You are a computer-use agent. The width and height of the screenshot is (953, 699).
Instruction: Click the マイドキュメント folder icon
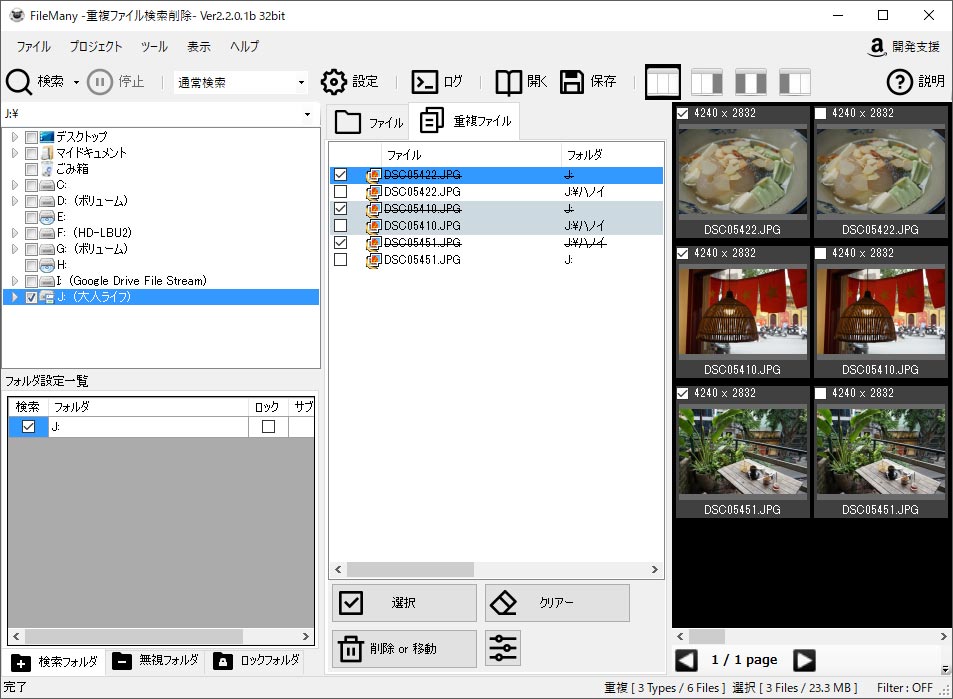[x=47, y=153]
